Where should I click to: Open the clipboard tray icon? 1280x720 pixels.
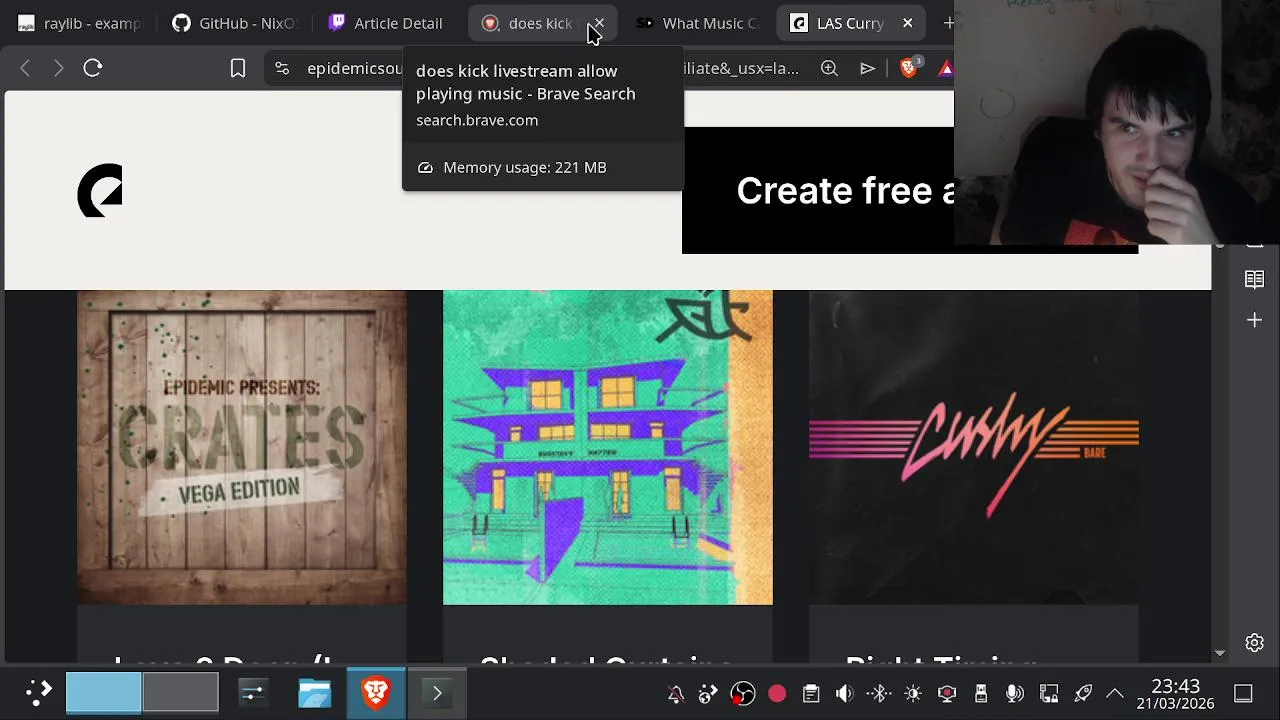(x=811, y=693)
